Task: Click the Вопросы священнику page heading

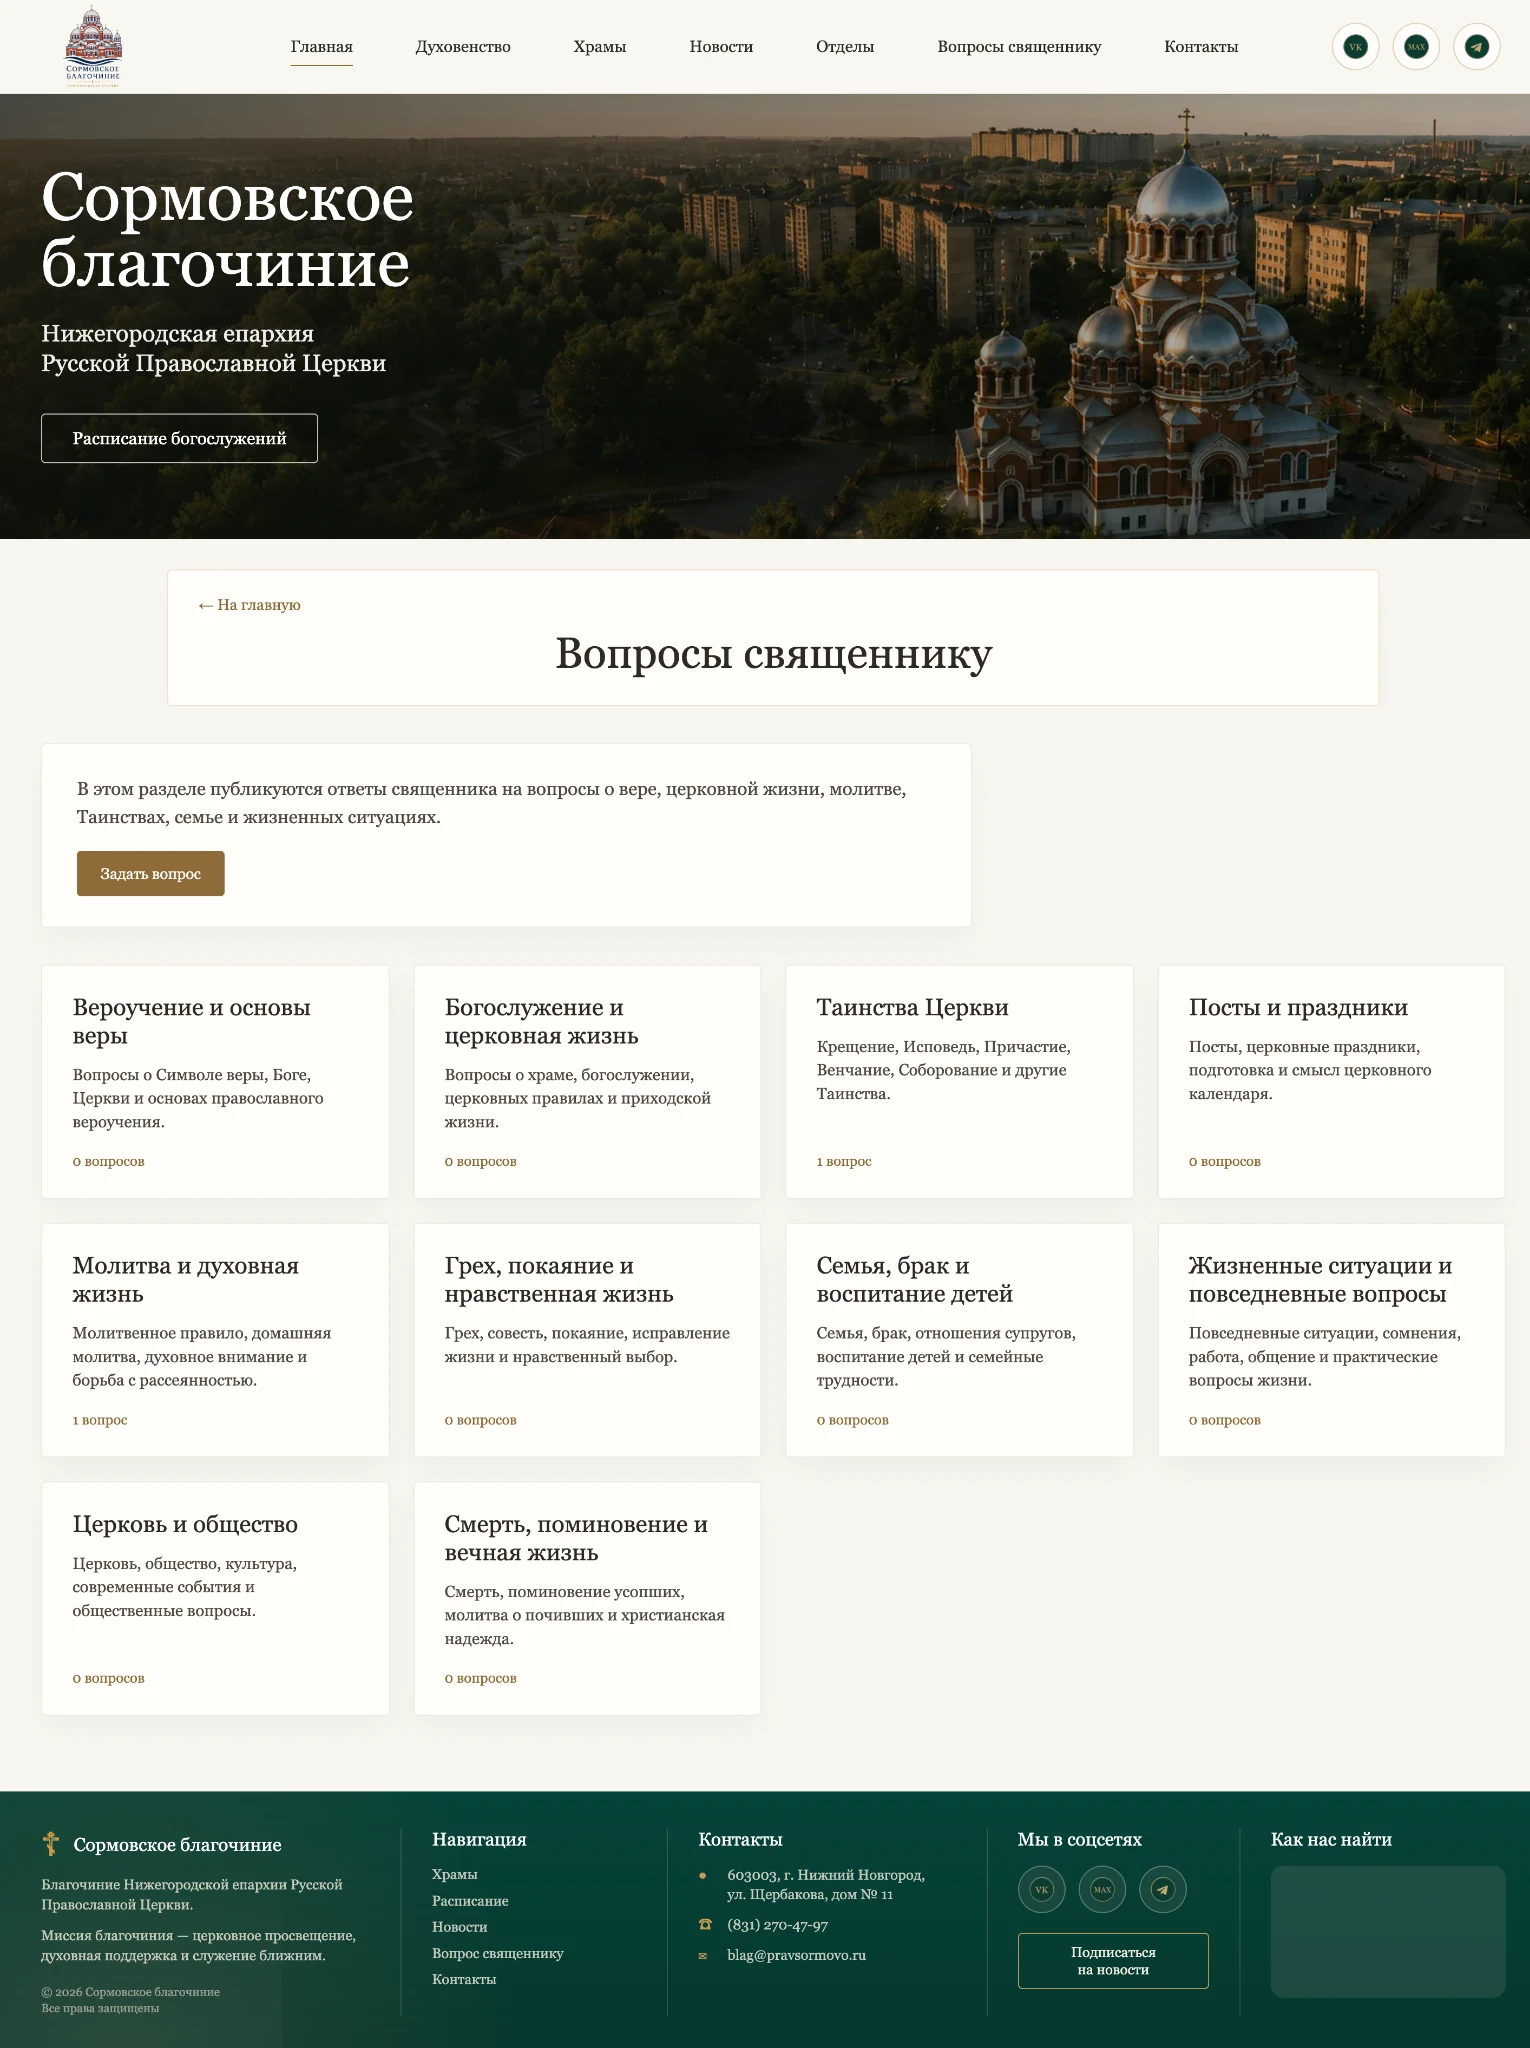Action: pos(774,654)
